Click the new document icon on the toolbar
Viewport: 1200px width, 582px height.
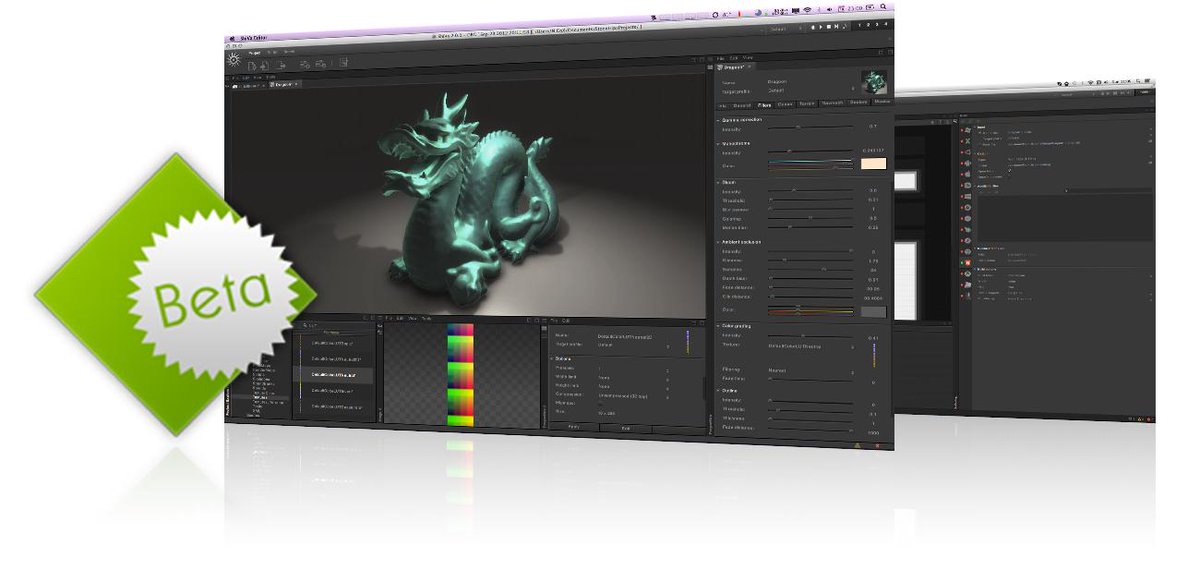click(x=252, y=65)
